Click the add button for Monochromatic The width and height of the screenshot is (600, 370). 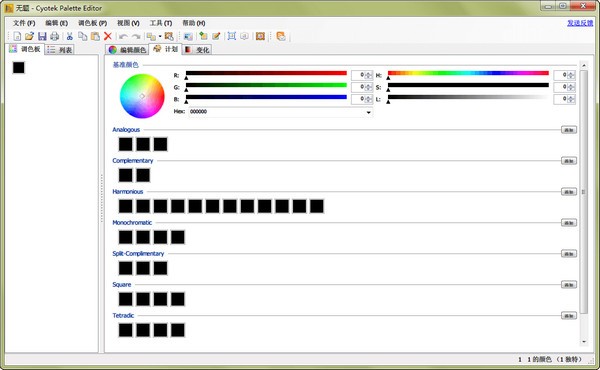tap(569, 223)
